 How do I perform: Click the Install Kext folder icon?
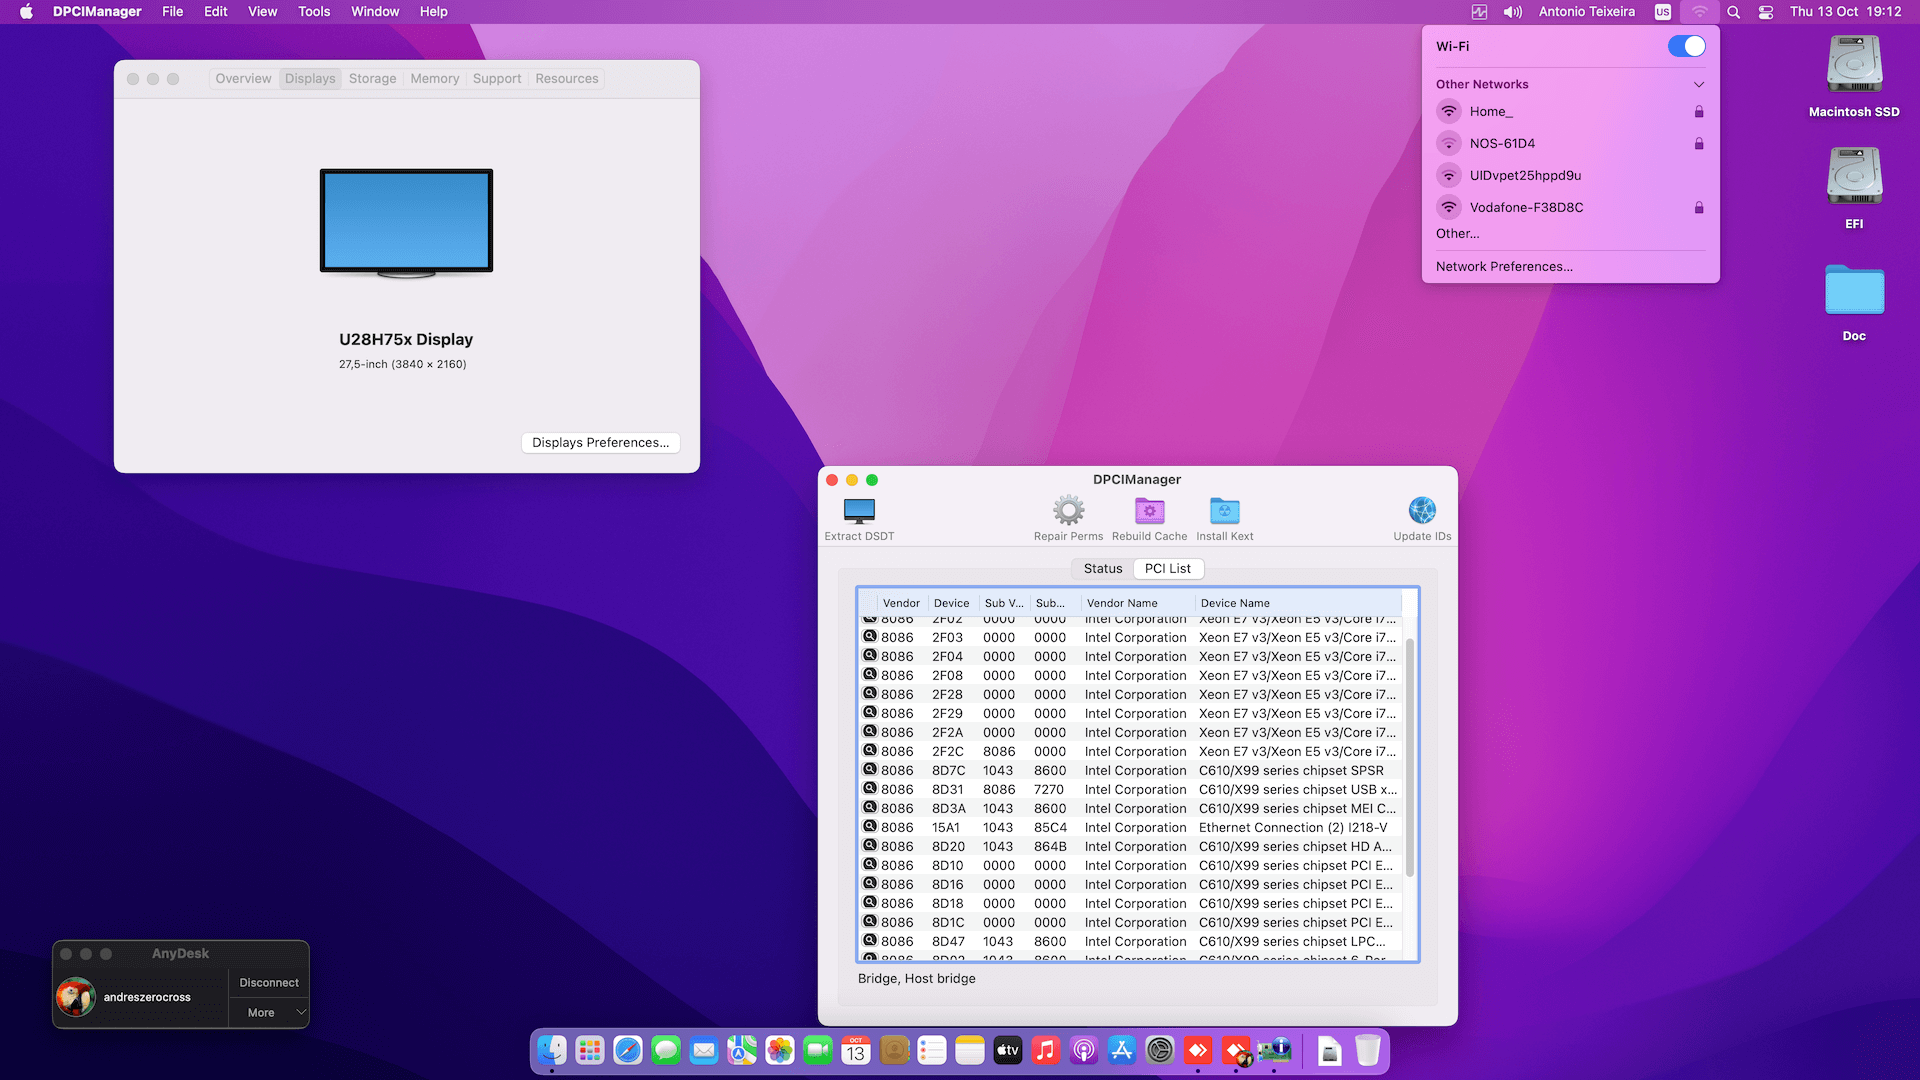tap(1224, 511)
